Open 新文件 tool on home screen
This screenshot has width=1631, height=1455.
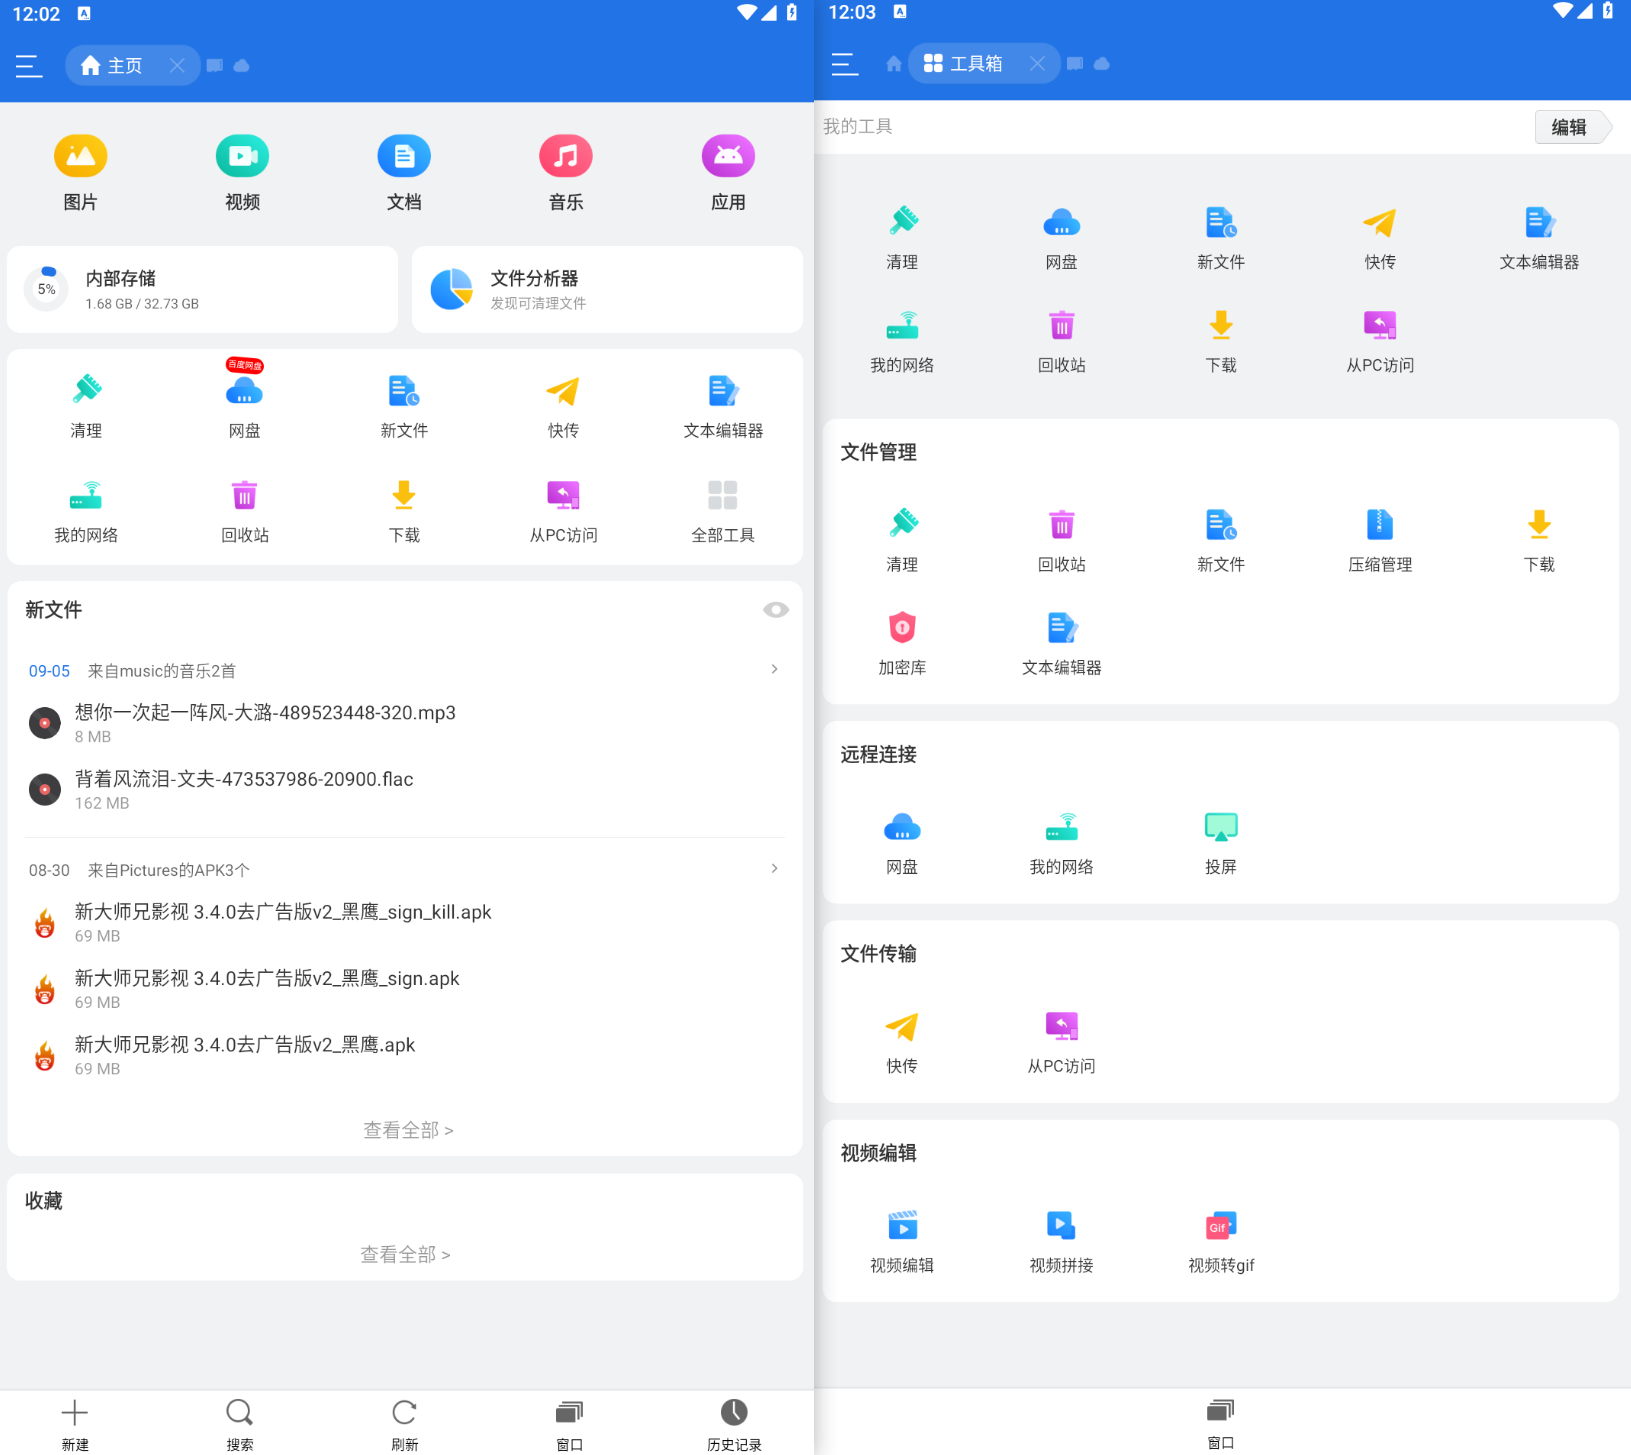pos(404,406)
